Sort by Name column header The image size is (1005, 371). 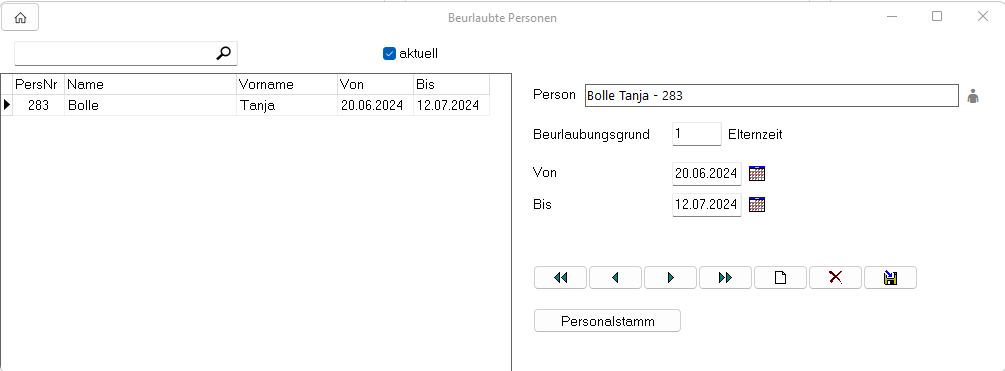coord(151,84)
